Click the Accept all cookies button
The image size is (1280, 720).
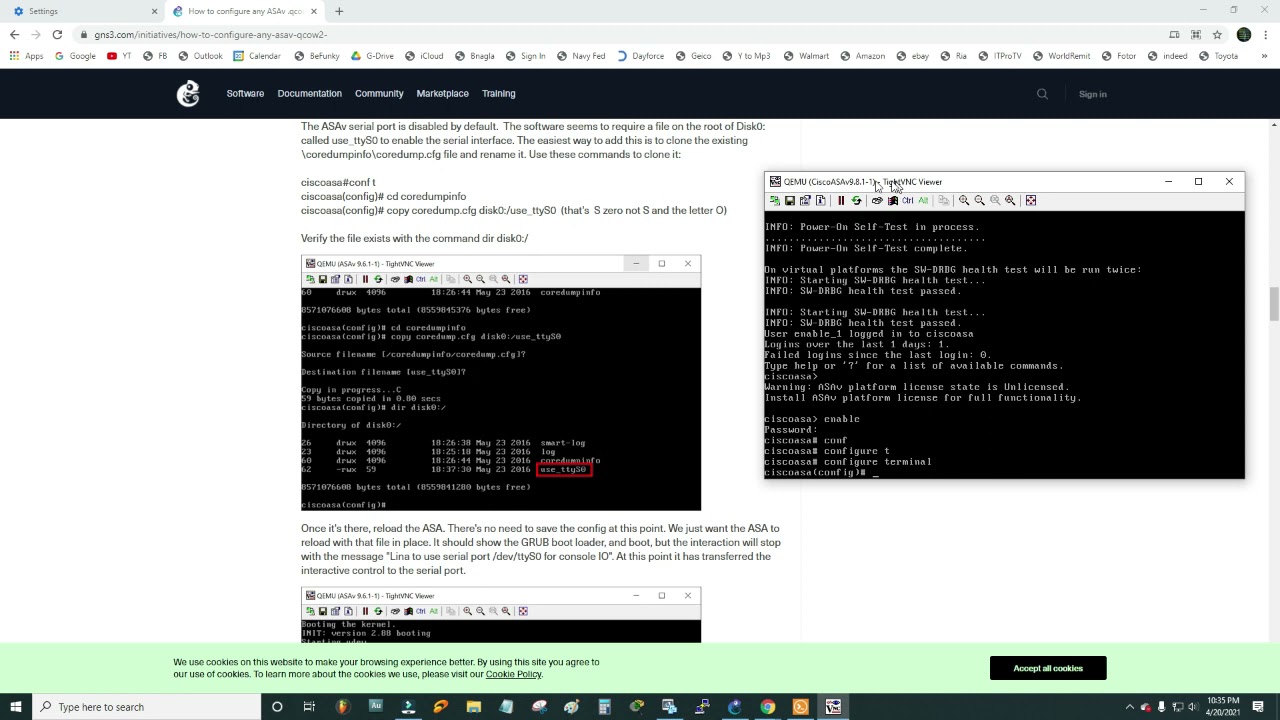(x=1048, y=668)
